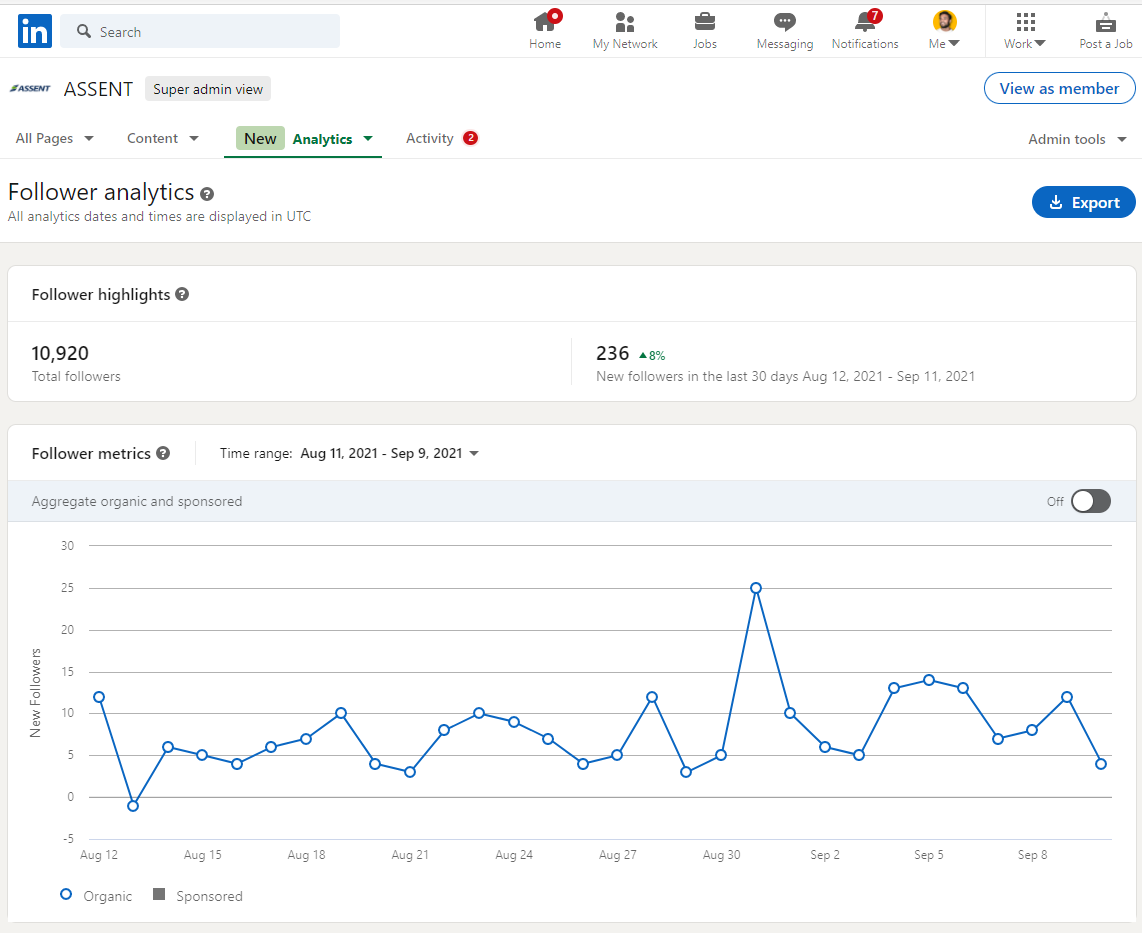Toggle the Organic series in the legend
The height and width of the screenshot is (933, 1142).
[95, 895]
